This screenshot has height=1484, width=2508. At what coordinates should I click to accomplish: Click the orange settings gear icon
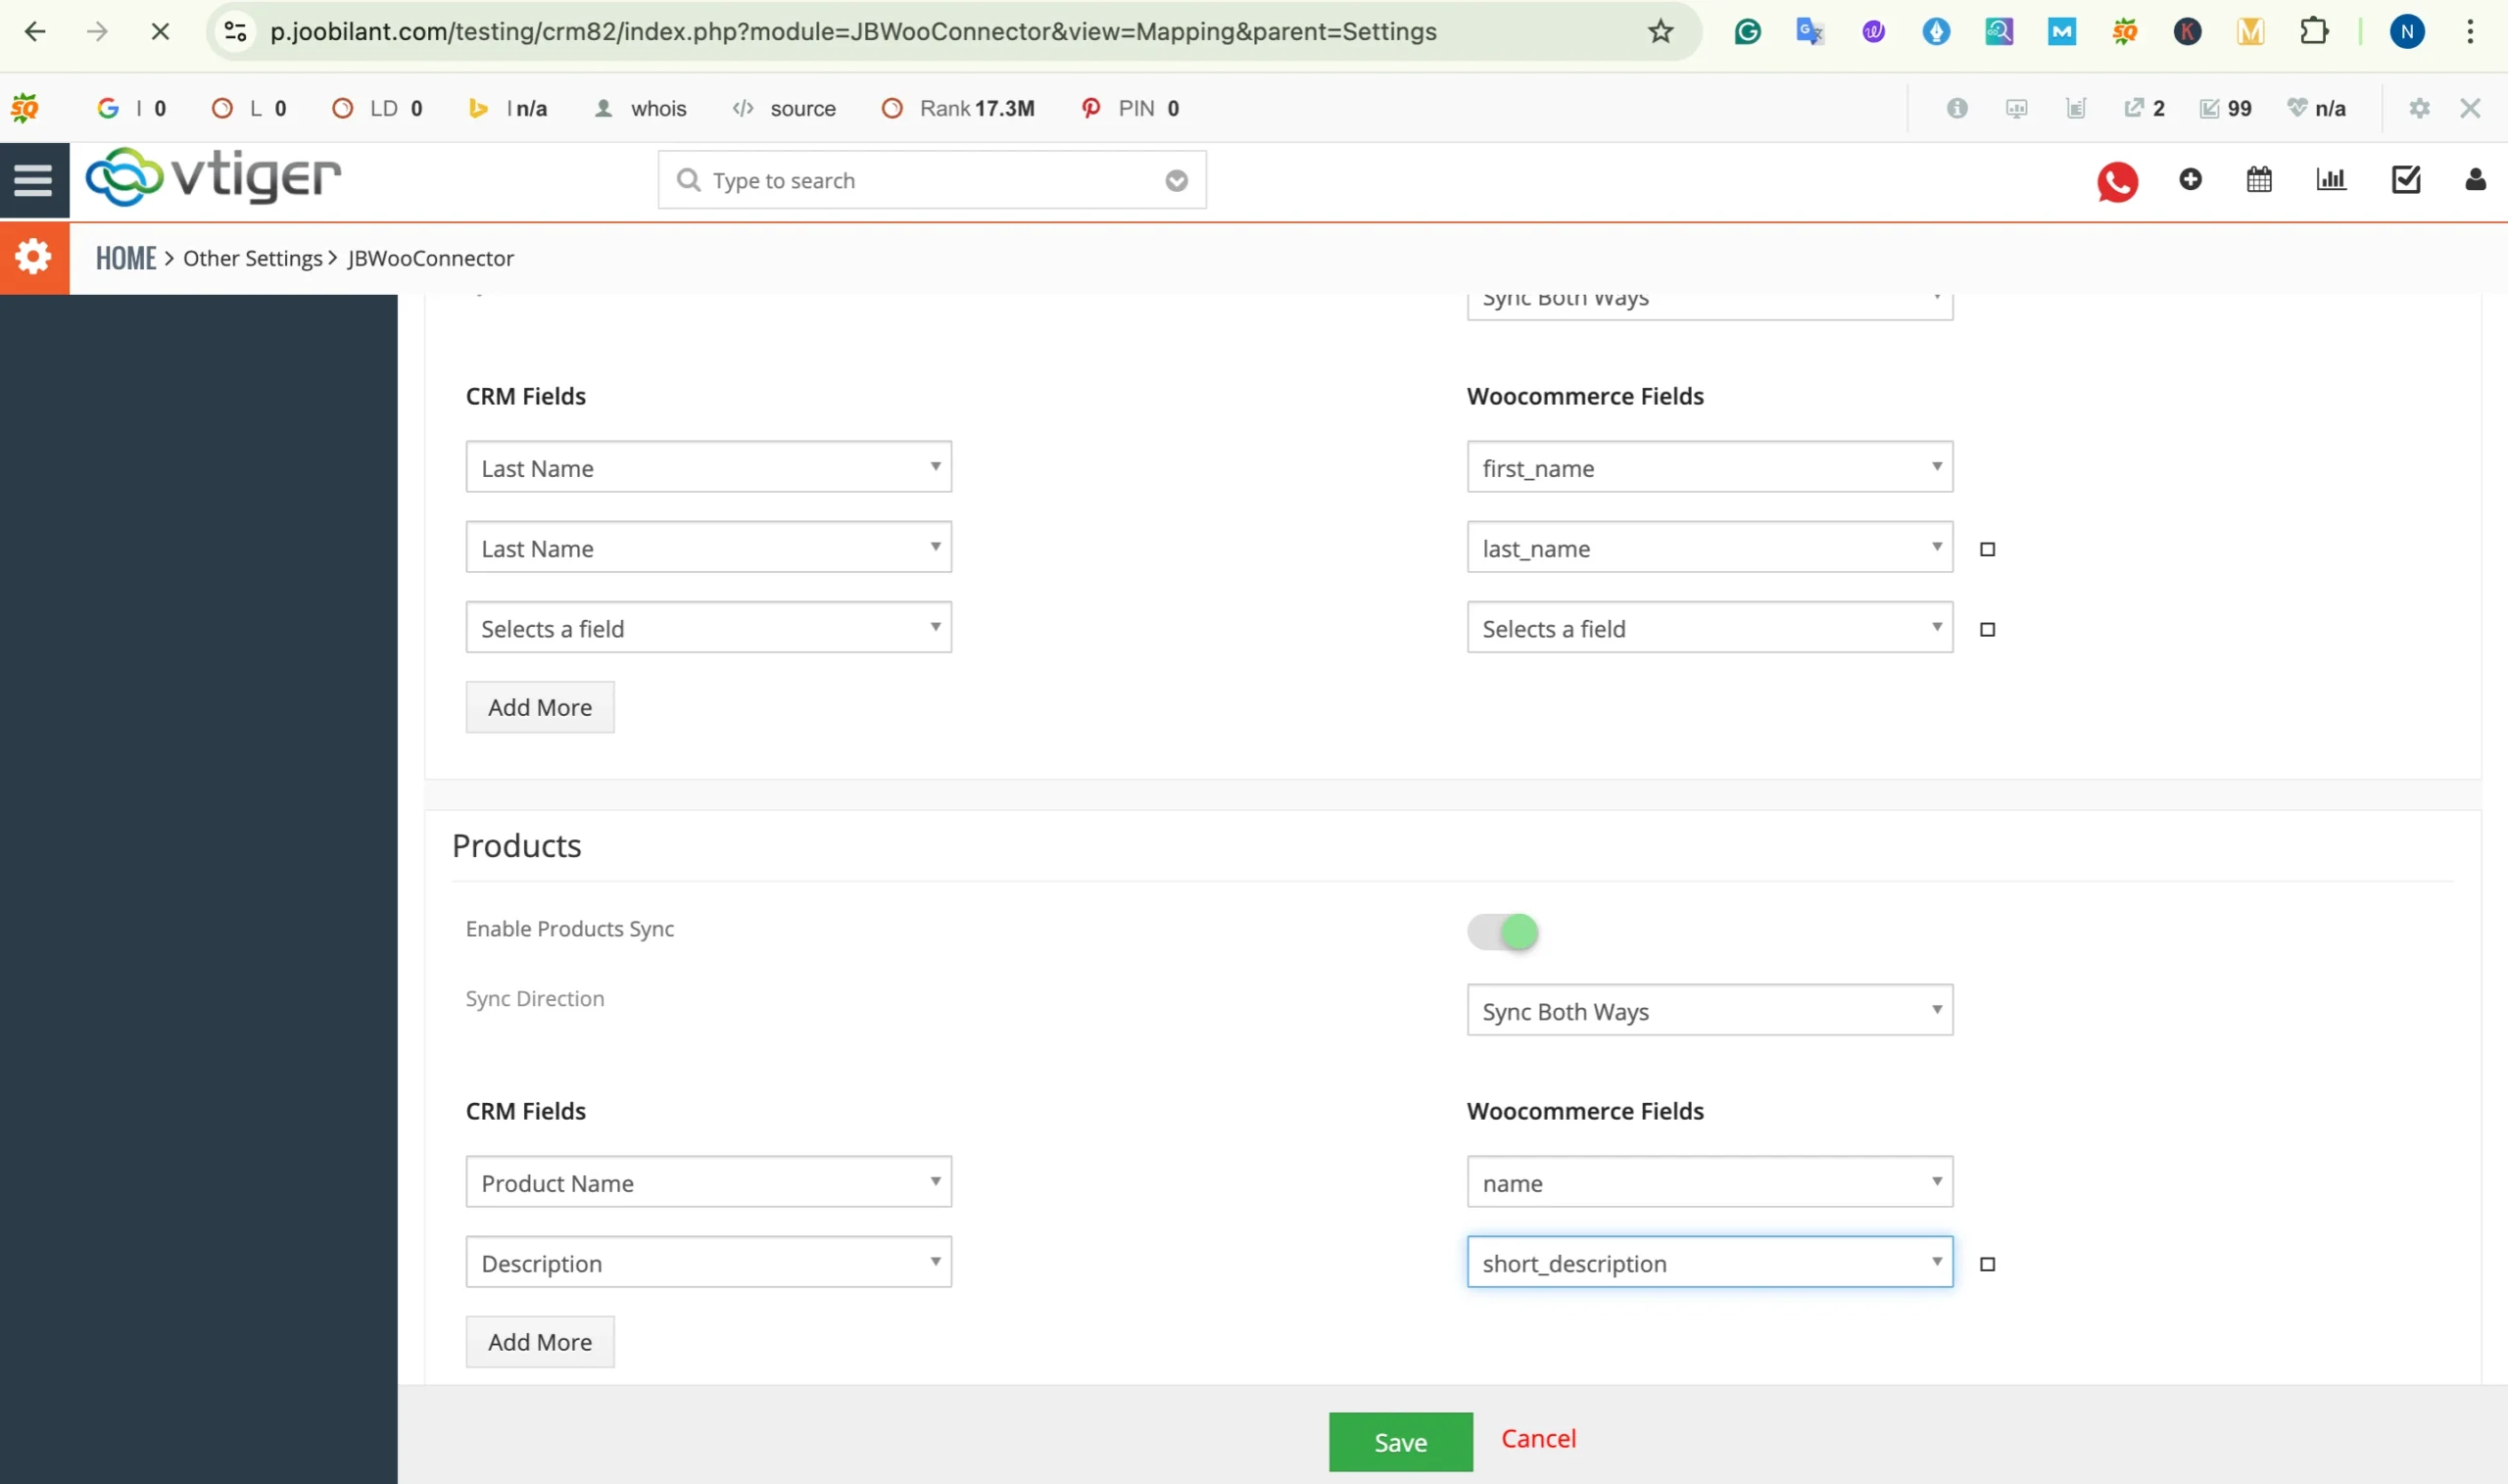pos(34,258)
